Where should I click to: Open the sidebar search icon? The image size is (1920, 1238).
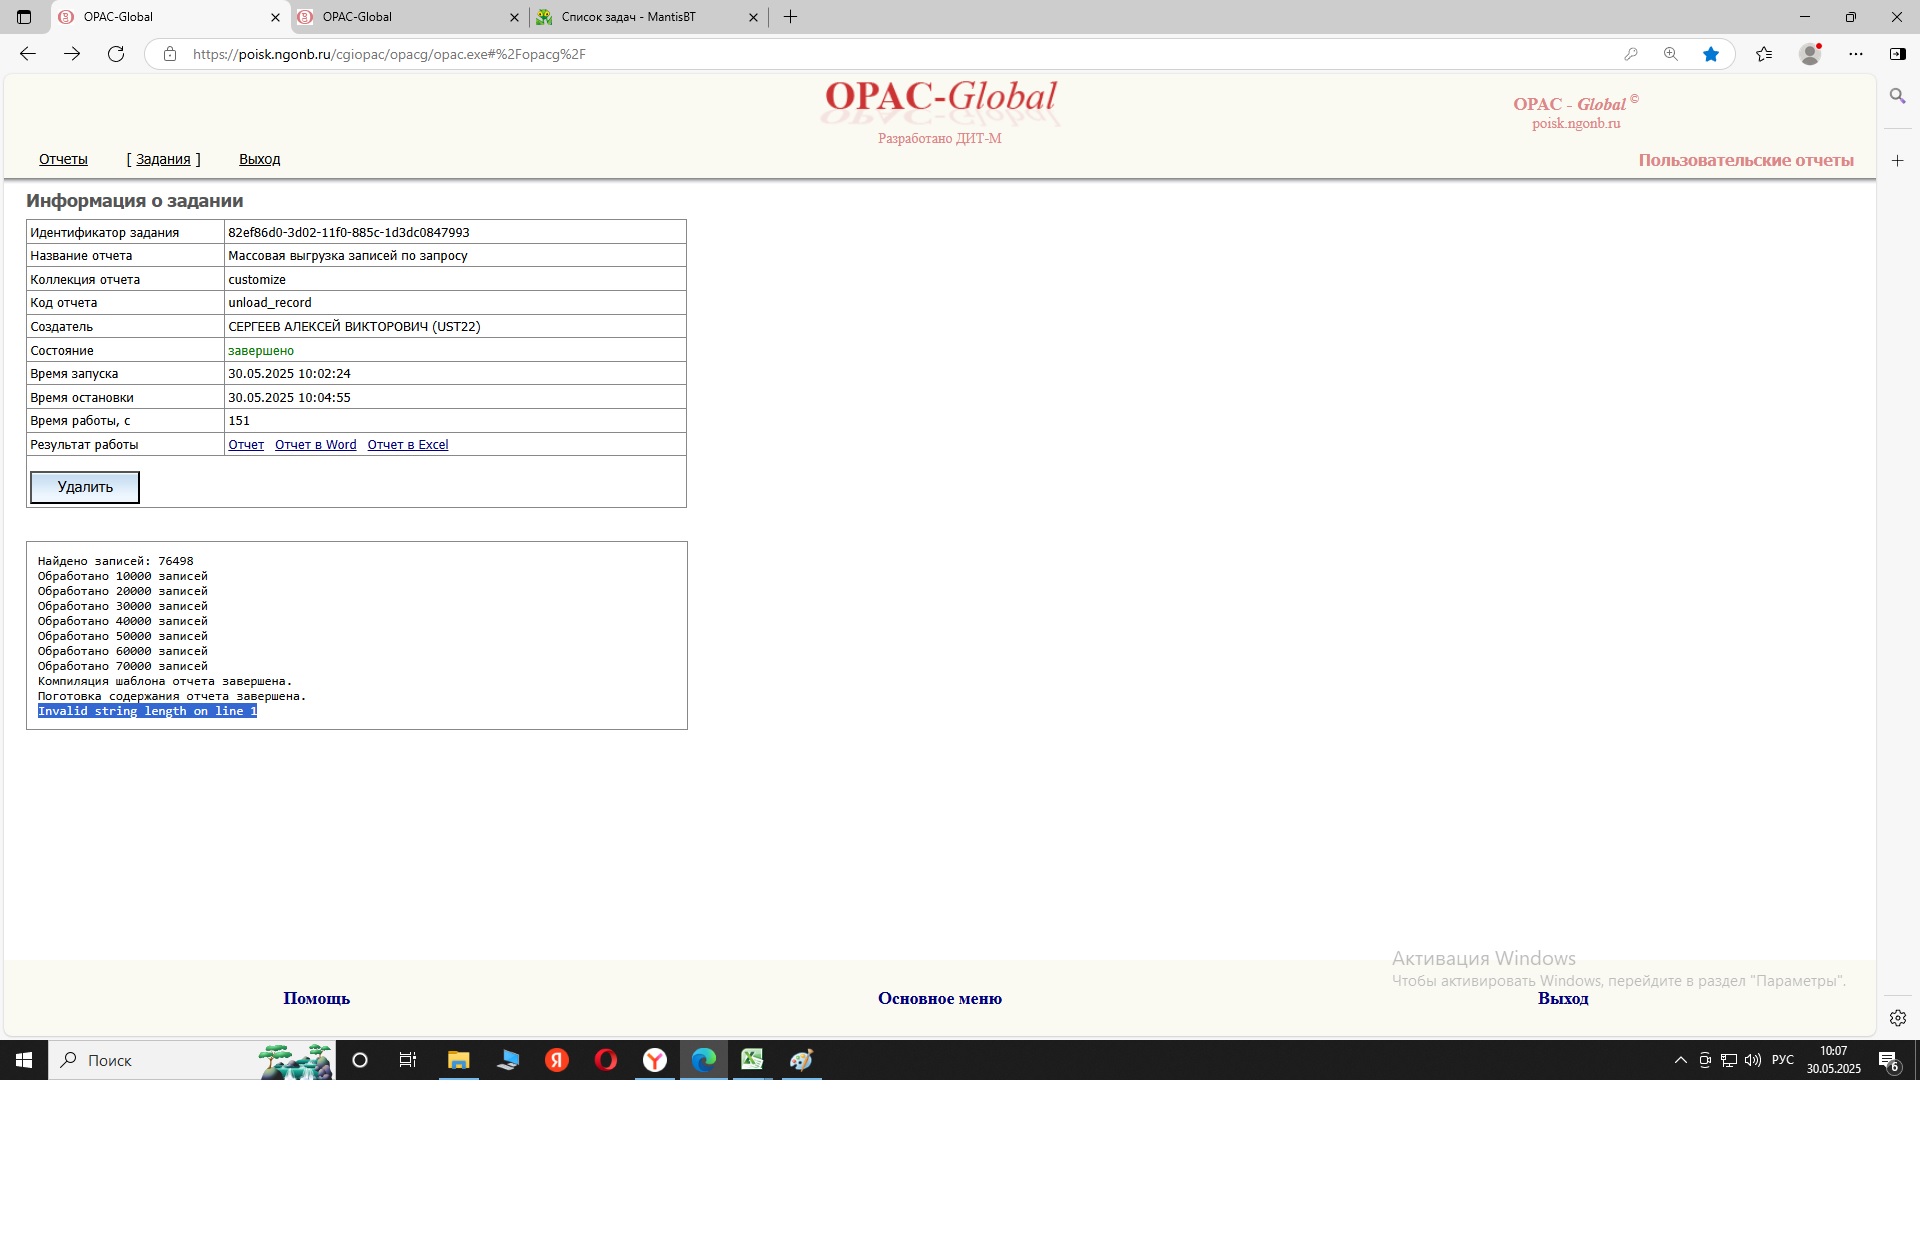1898,97
